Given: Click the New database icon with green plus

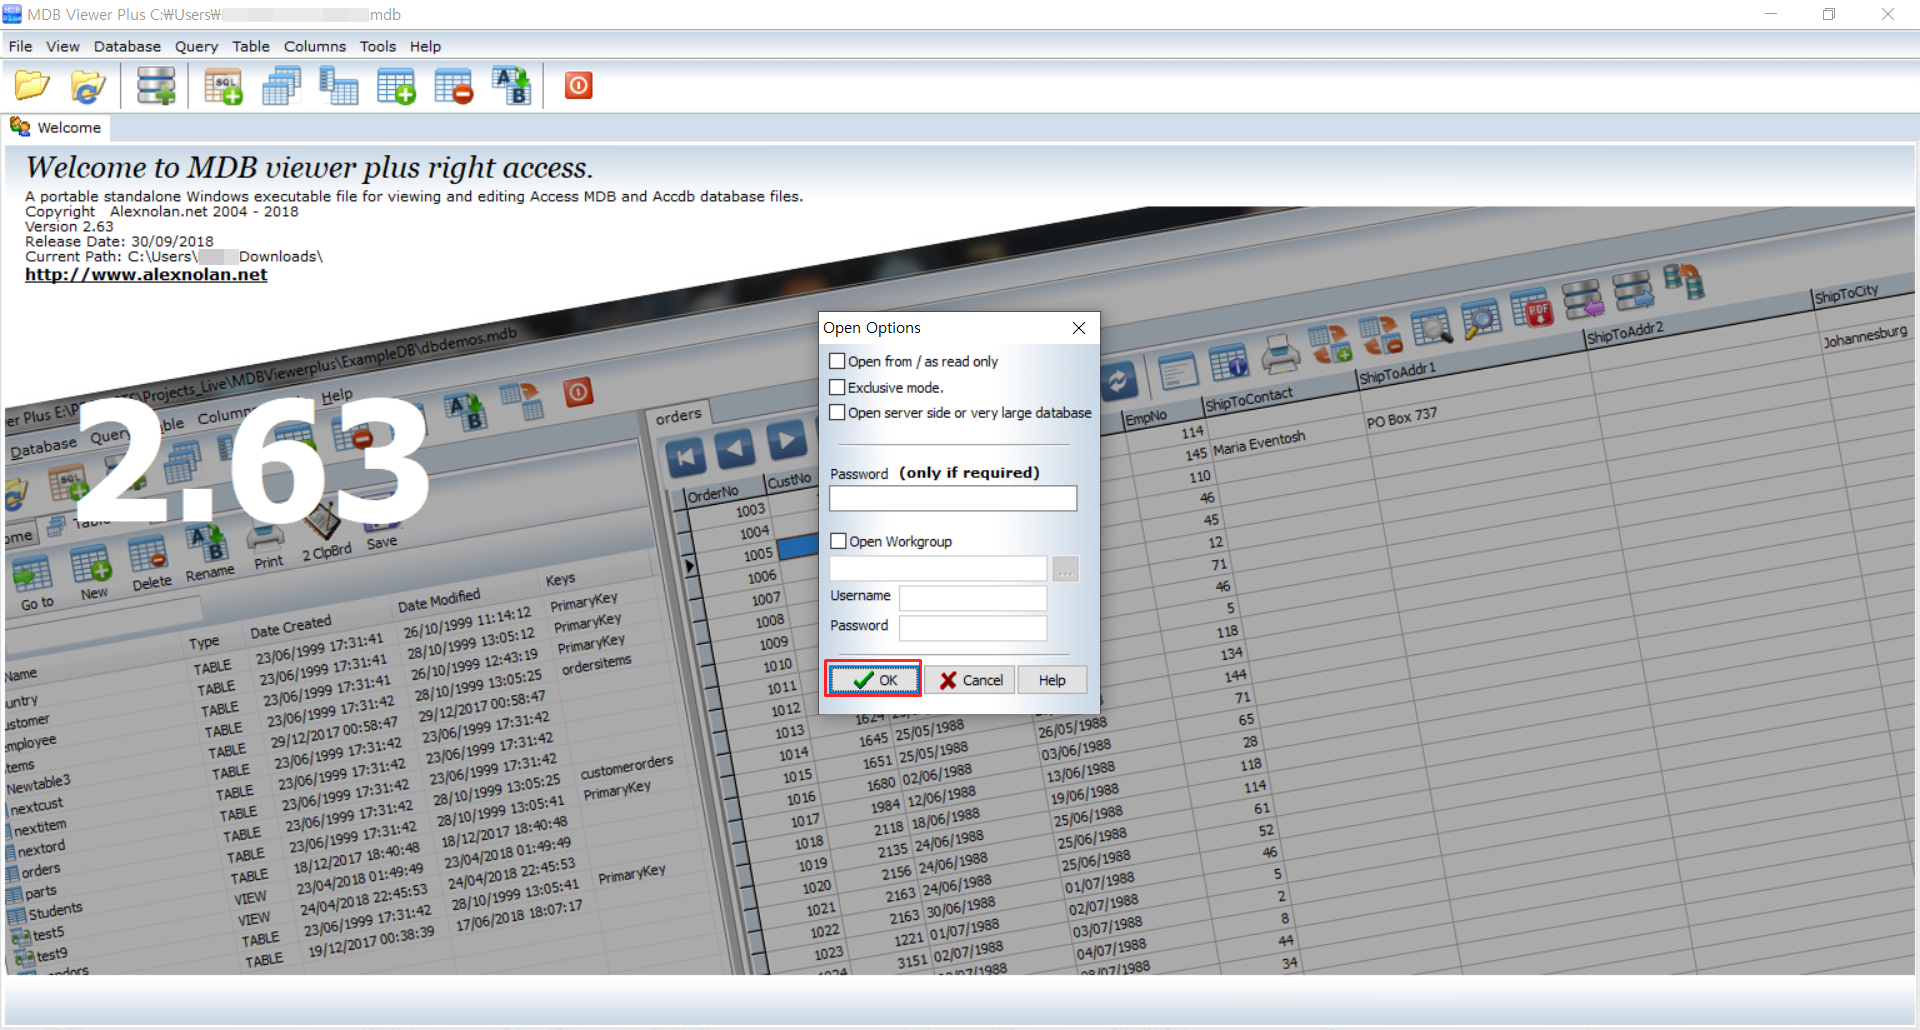Looking at the screenshot, I should click(x=156, y=86).
